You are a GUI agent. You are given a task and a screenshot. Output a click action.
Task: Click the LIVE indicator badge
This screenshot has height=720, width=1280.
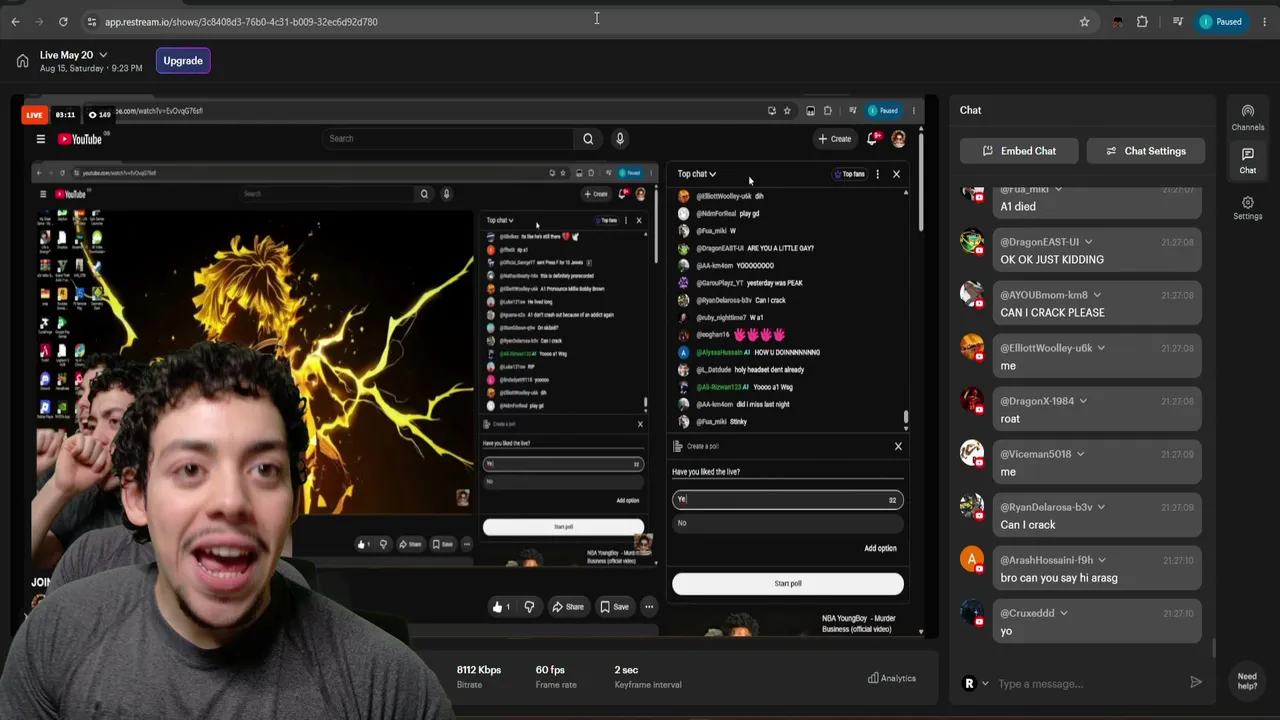click(x=35, y=115)
